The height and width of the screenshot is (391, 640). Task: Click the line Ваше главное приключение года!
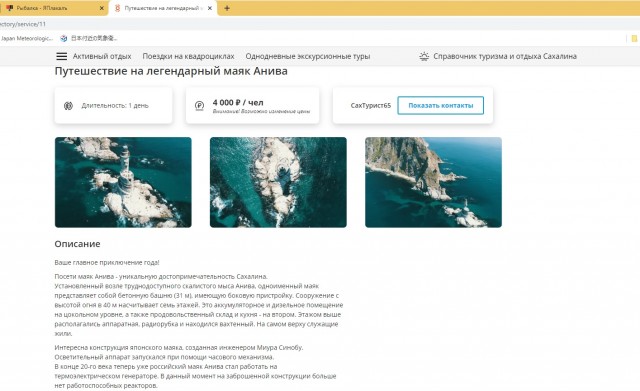pos(107,262)
